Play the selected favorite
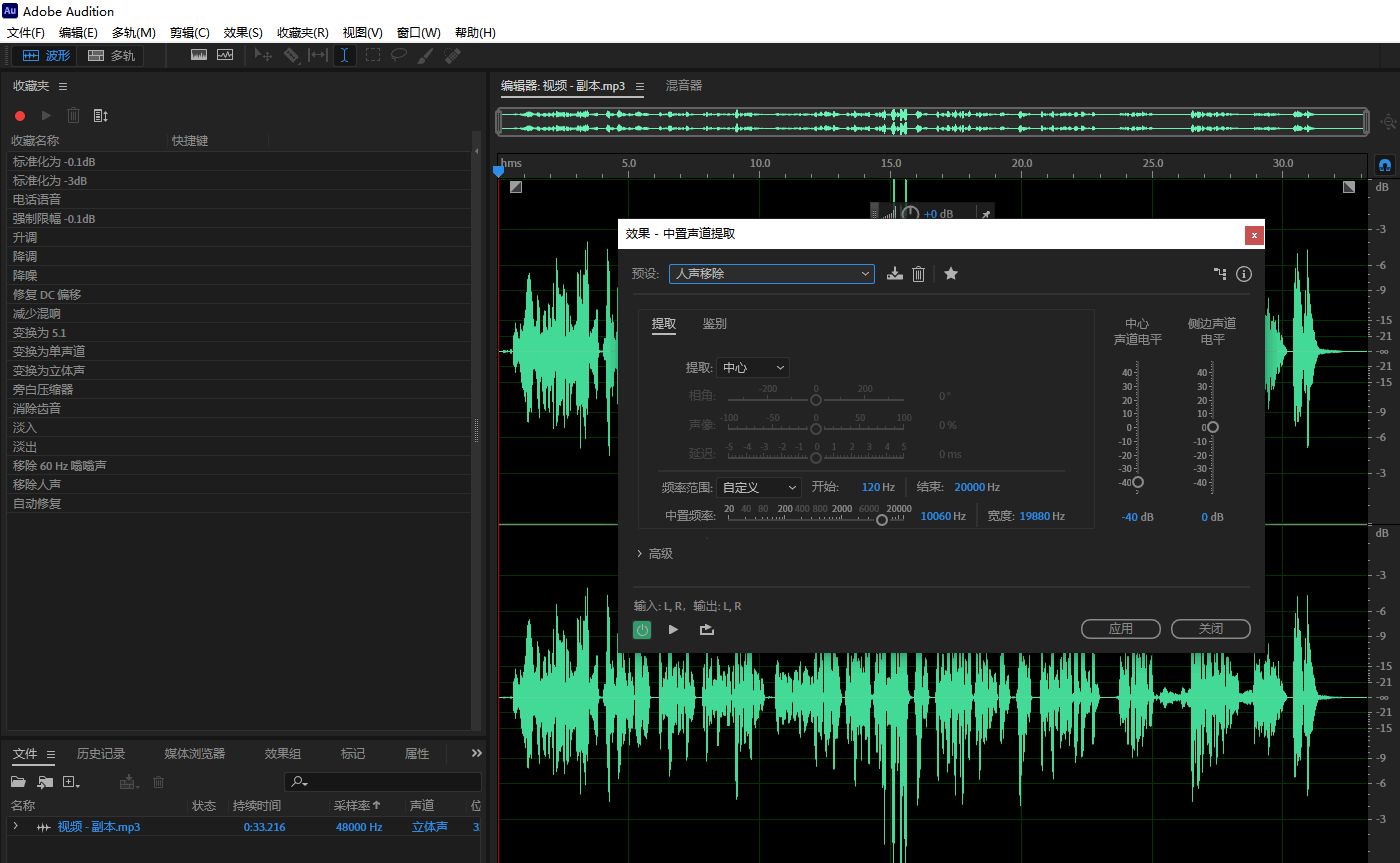This screenshot has height=863, width=1400. tap(46, 116)
